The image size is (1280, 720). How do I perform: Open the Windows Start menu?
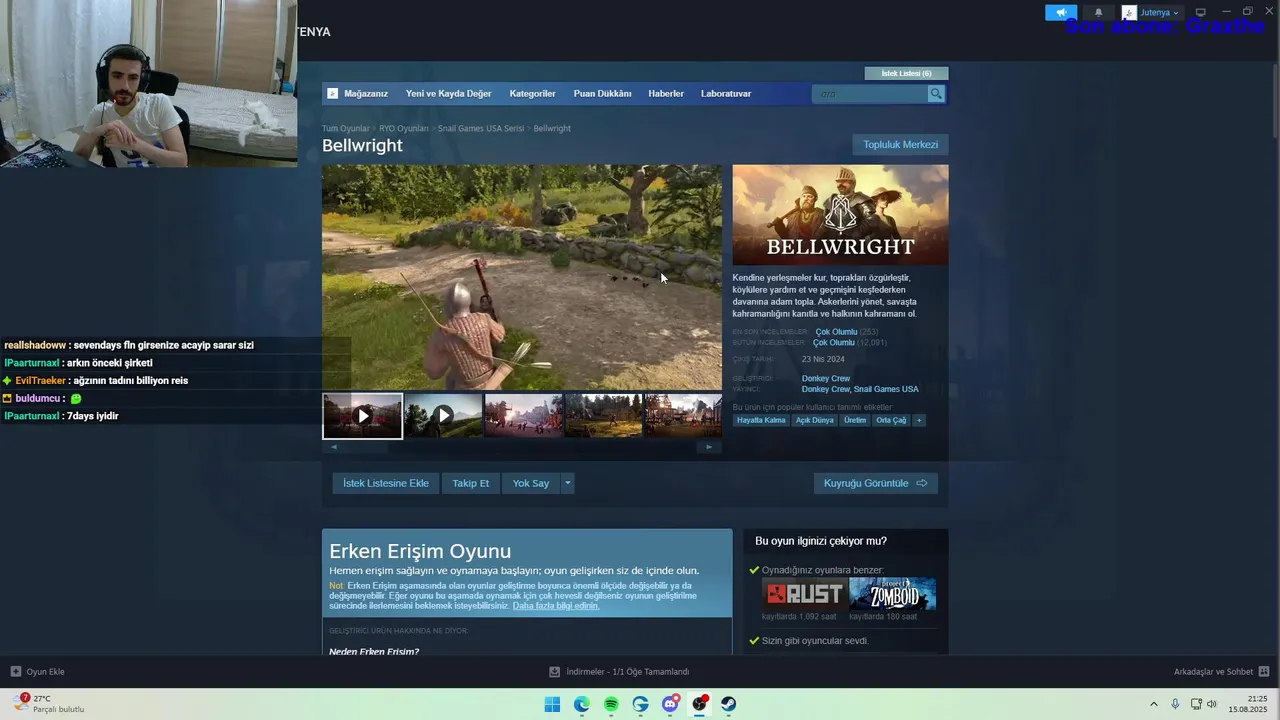tap(552, 704)
